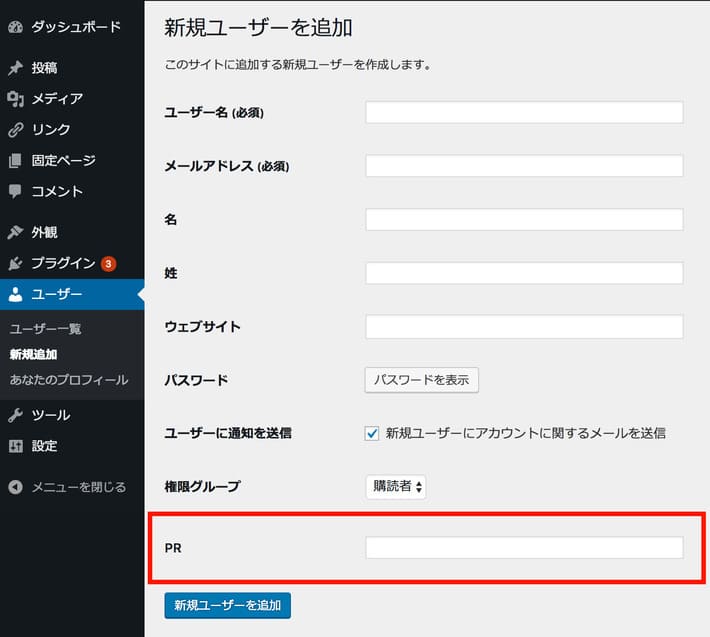The image size is (710, 637).
Task: Open the 権限グループ role dropdown
Action: click(396, 487)
